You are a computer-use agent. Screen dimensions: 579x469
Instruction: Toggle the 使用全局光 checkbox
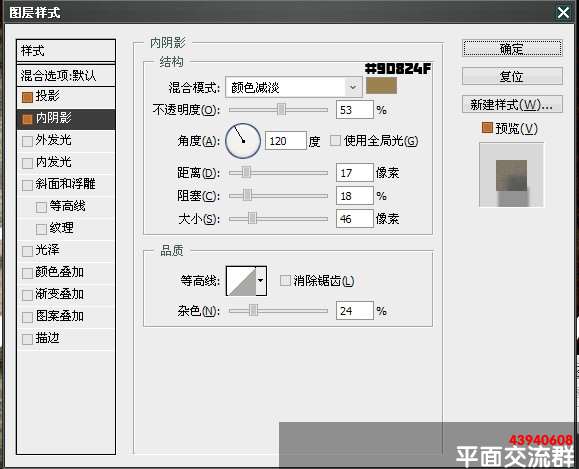click(335, 141)
